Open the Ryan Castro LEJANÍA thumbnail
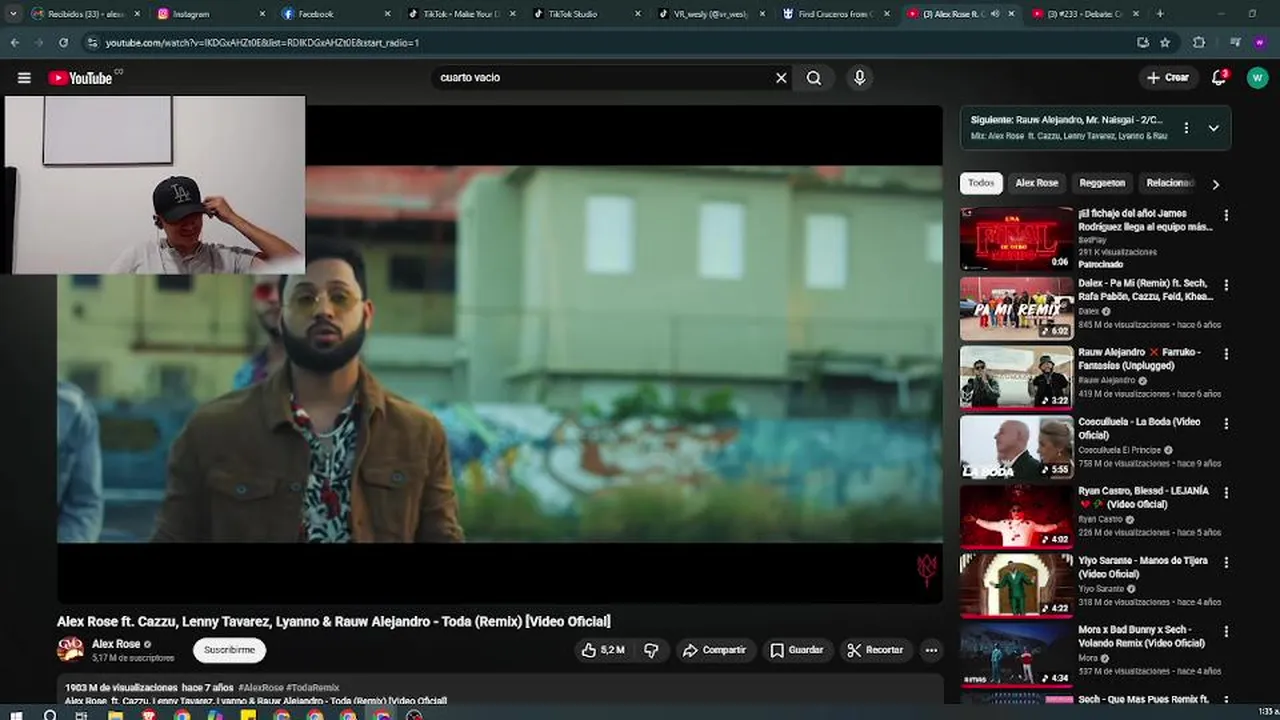The height and width of the screenshot is (720, 1280). (x=1016, y=517)
